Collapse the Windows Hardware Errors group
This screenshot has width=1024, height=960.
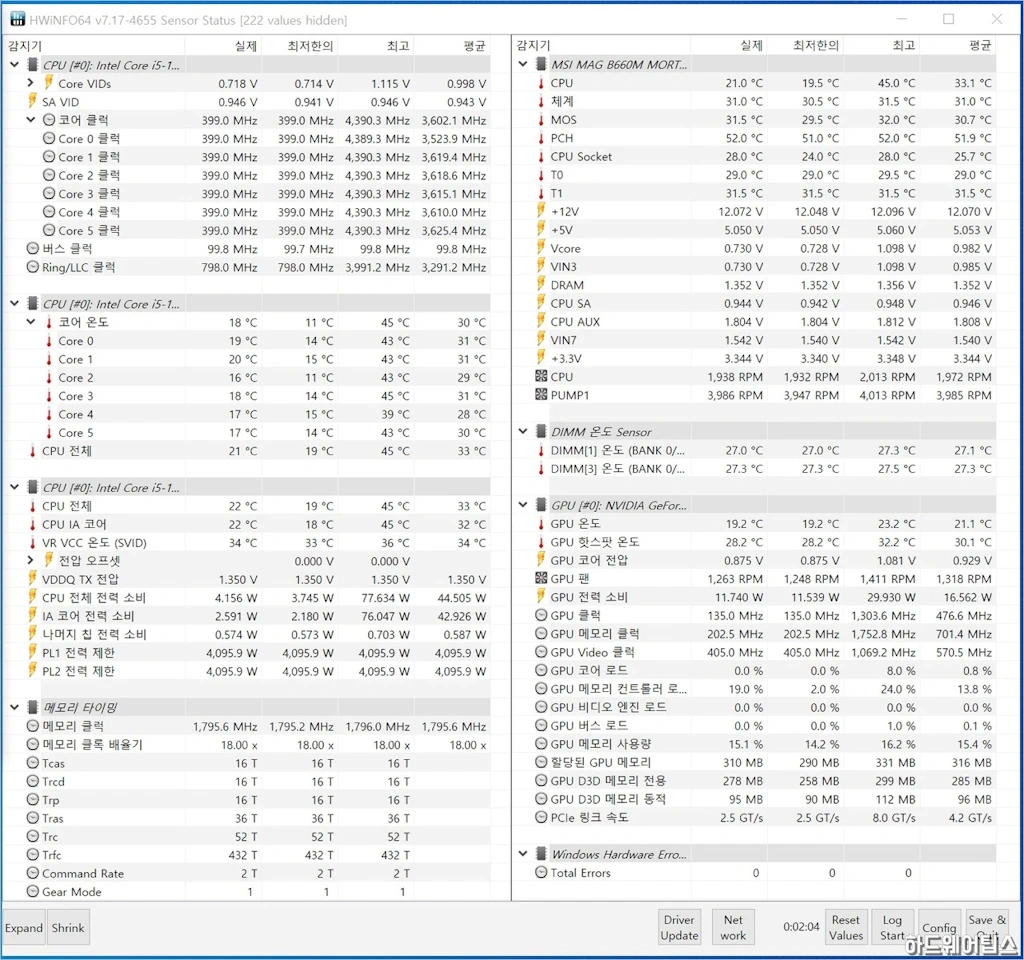coord(522,854)
